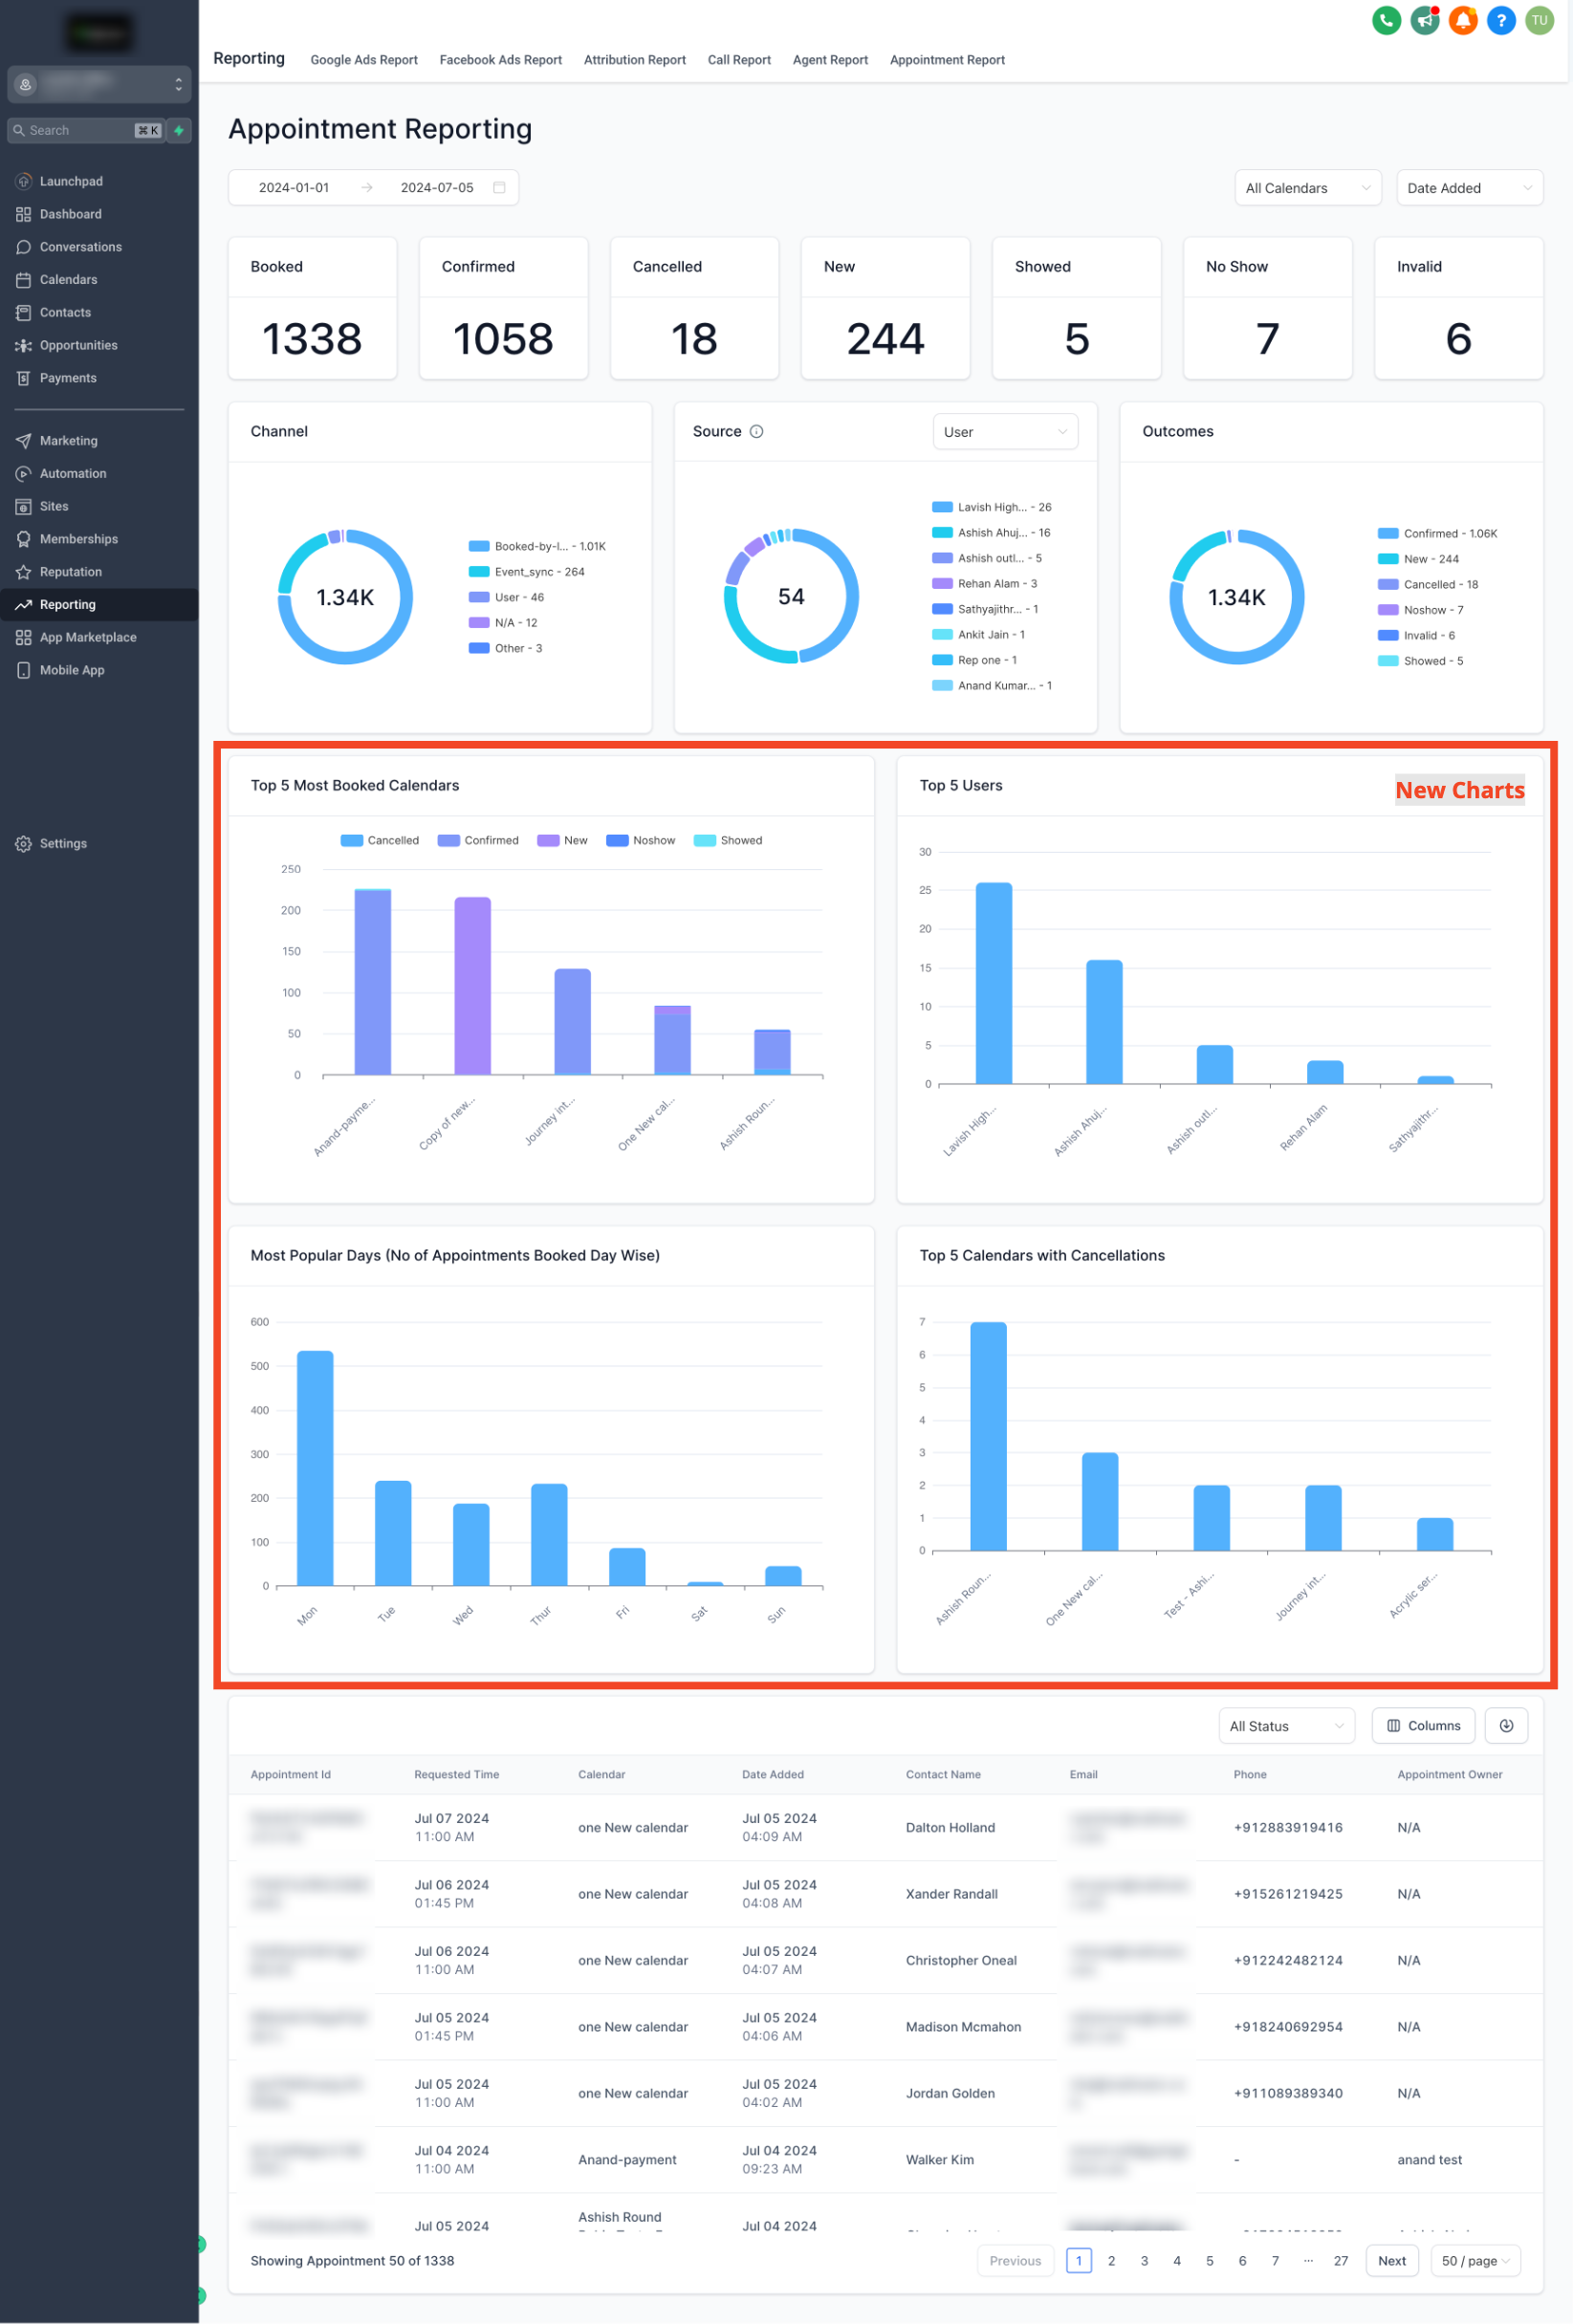Click the Walker Kim contact name
Viewport: 1573px width, 2324px height.
939,2160
